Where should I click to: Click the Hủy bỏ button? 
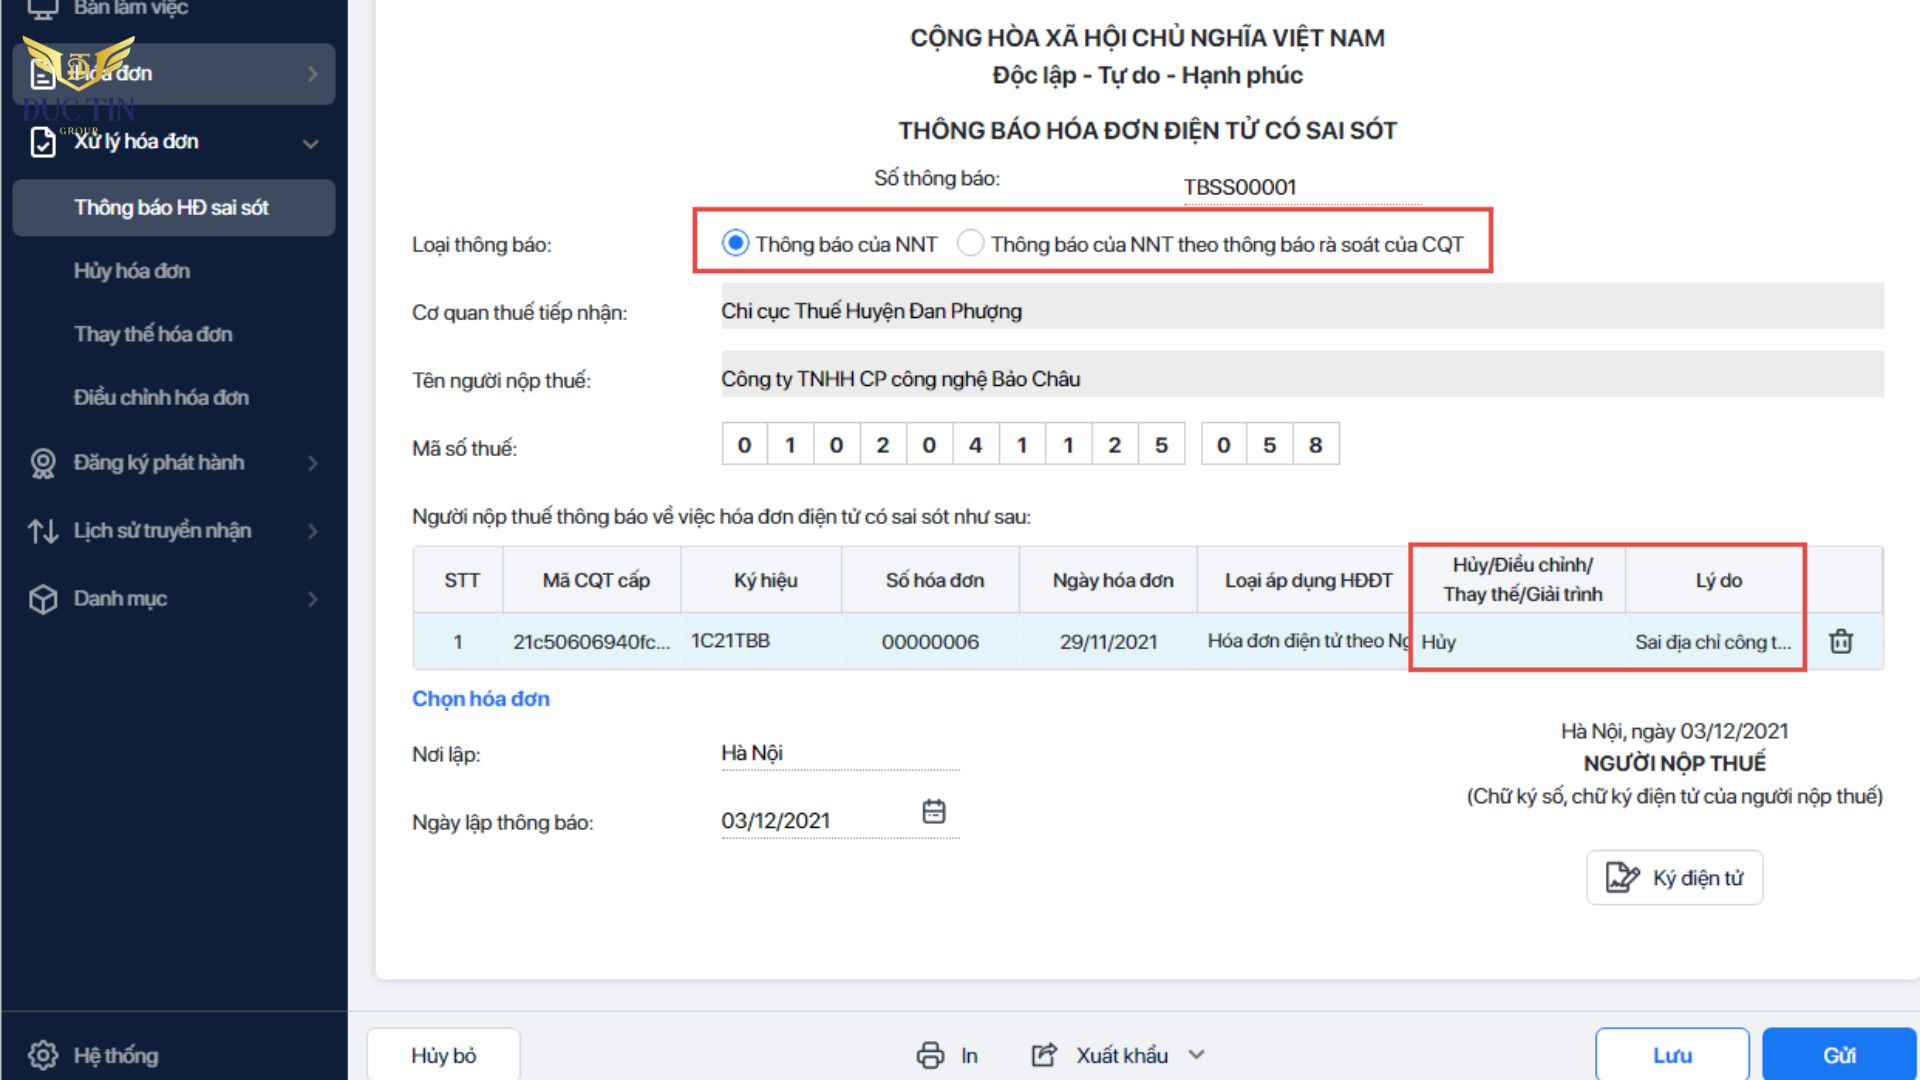[x=443, y=1055]
